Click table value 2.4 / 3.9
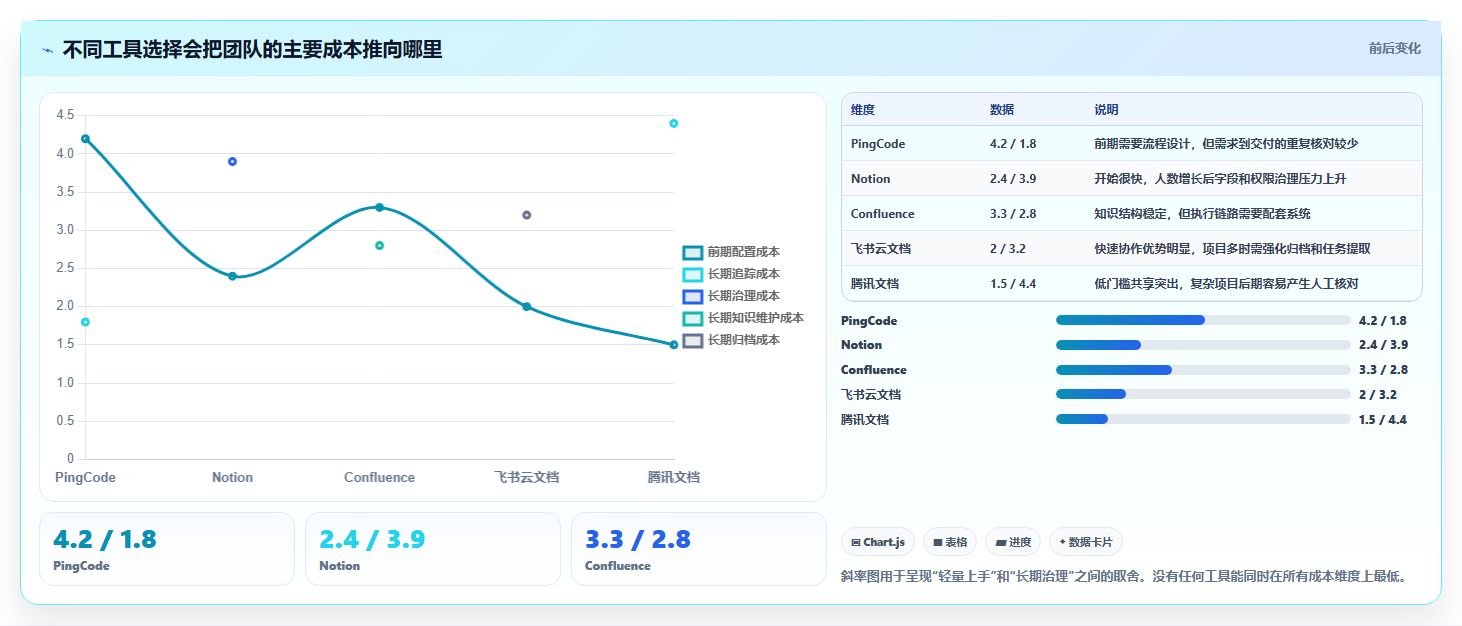 pyautogui.click(x=1013, y=179)
